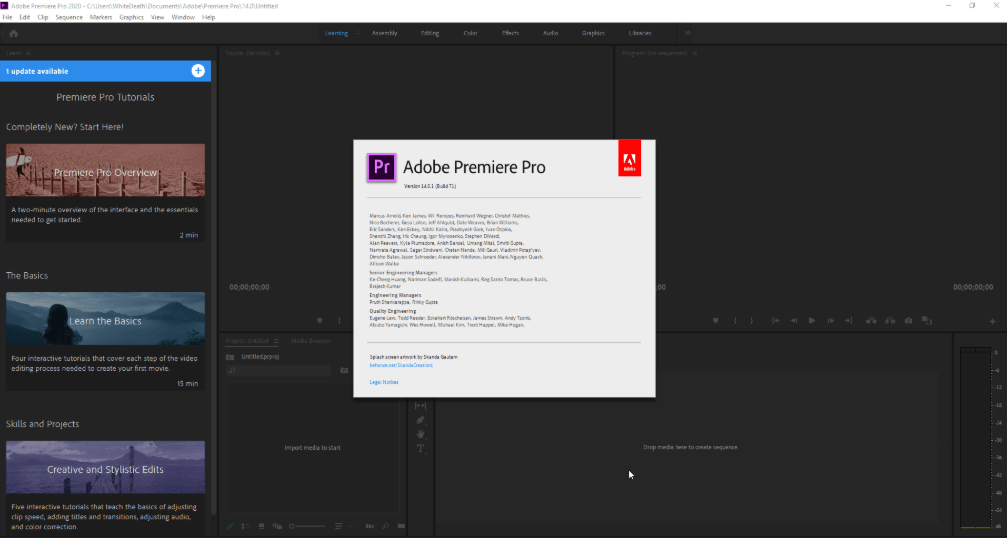Image resolution: width=1007 pixels, height=538 pixels.
Task: Open Program monitor panel menu
Action: (695, 53)
